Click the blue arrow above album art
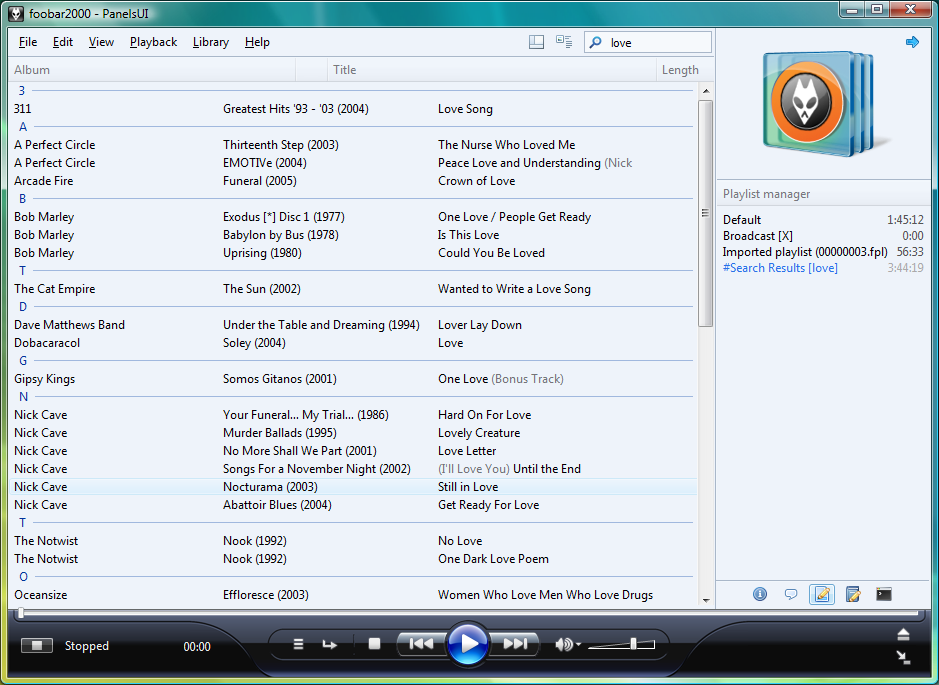 pyautogui.click(x=911, y=42)
